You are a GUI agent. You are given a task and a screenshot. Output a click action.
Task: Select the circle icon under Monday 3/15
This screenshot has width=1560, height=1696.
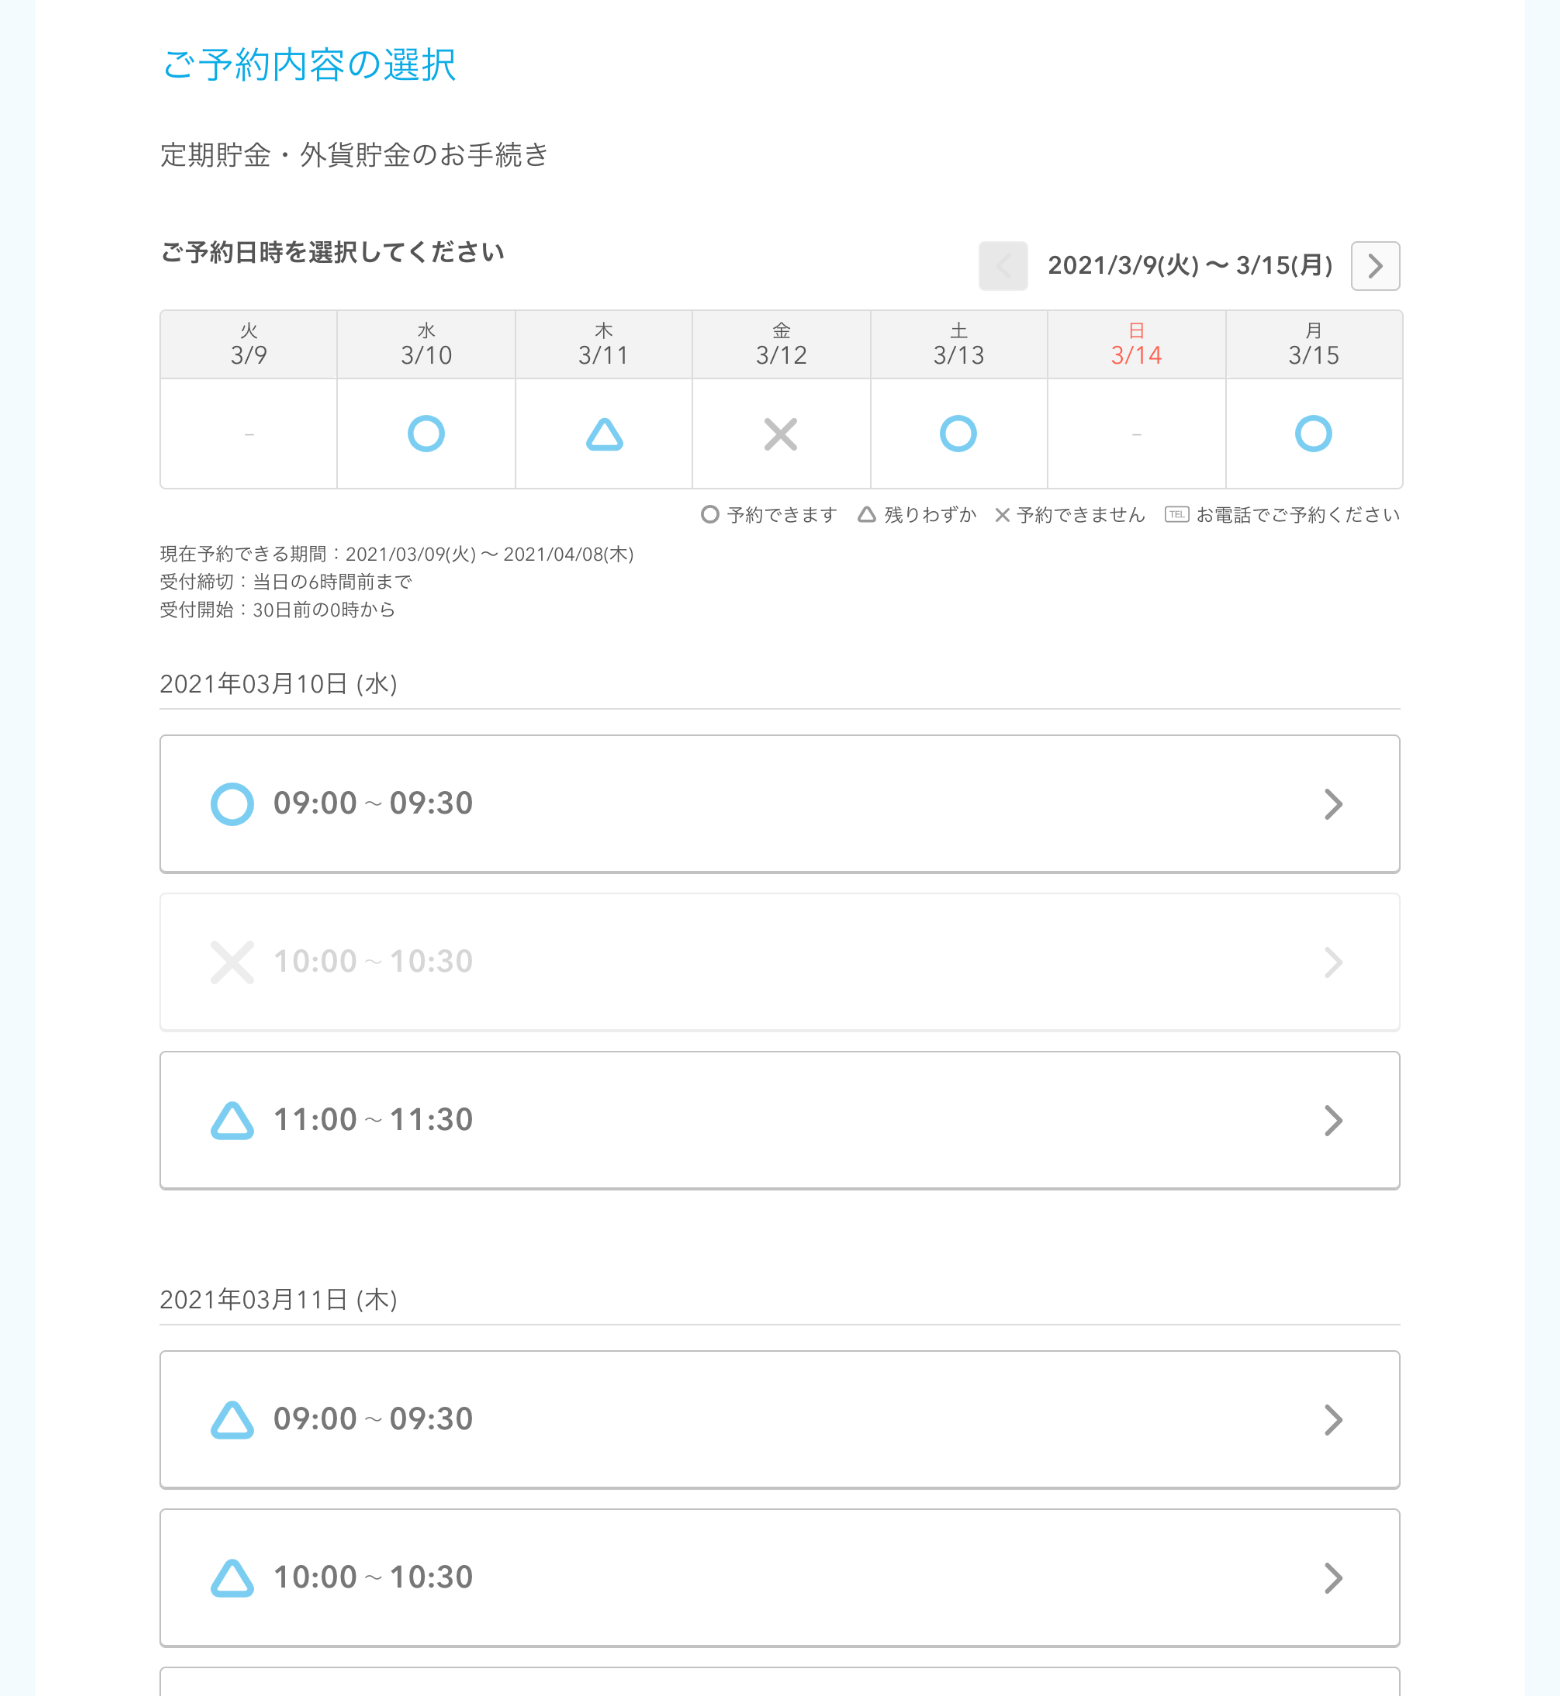point(1313,434)
